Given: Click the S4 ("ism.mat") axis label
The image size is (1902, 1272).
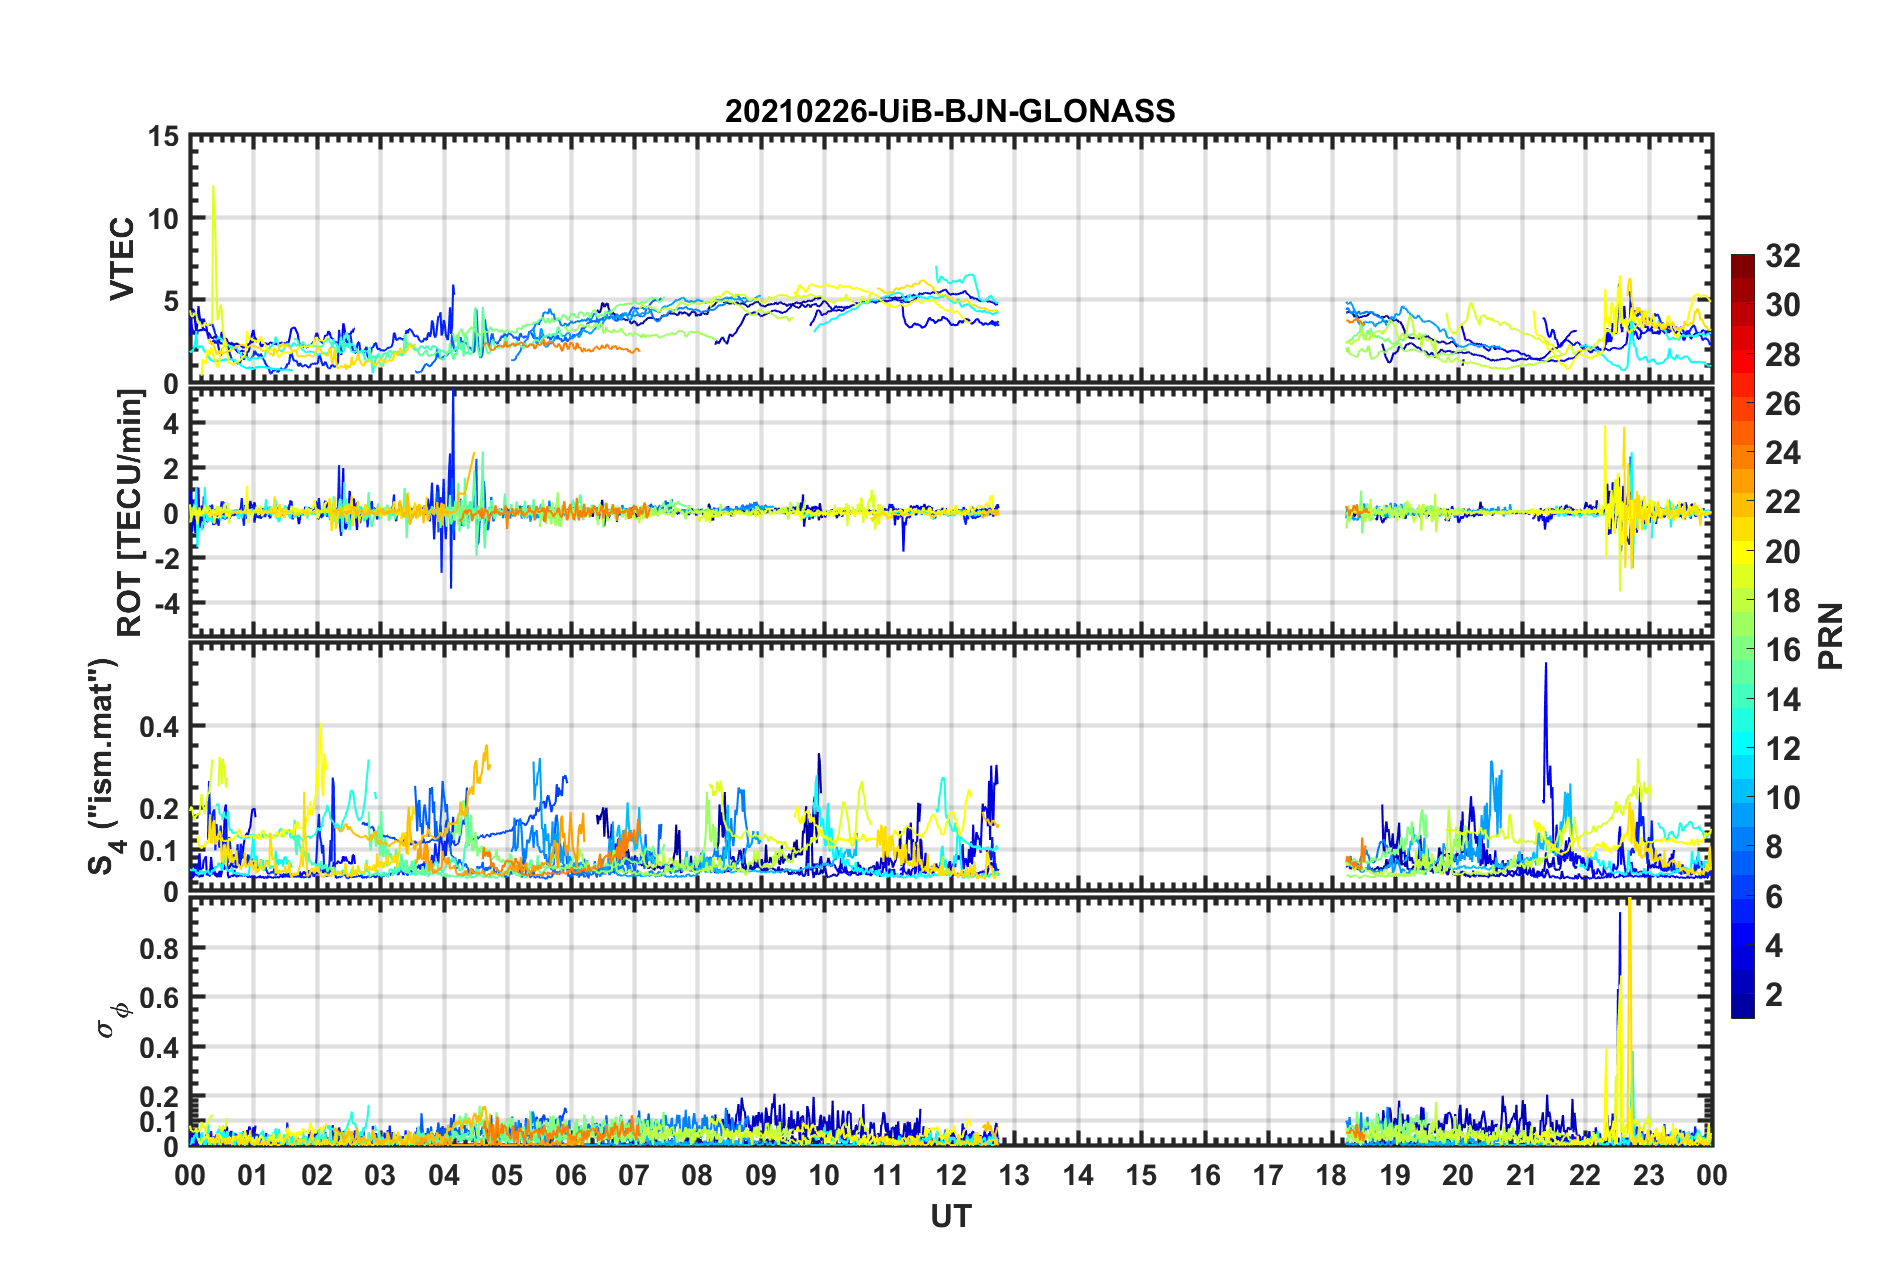Looking at the screenshot, I should (x=104, y=766).
